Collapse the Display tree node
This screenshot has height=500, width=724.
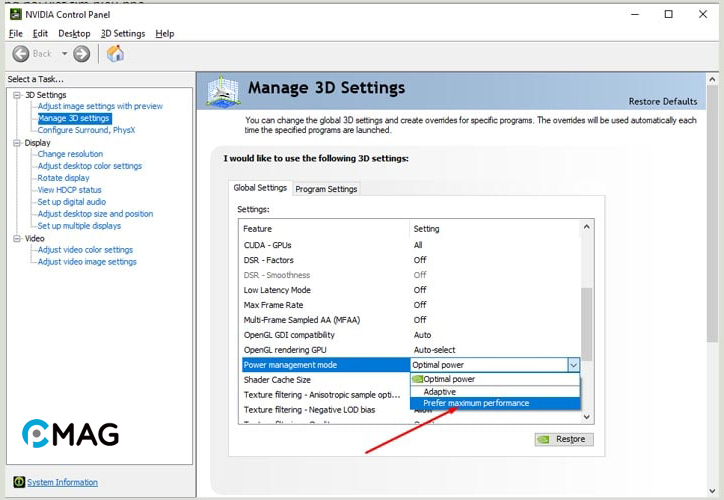pyautogui.click(x=16, y=143)
